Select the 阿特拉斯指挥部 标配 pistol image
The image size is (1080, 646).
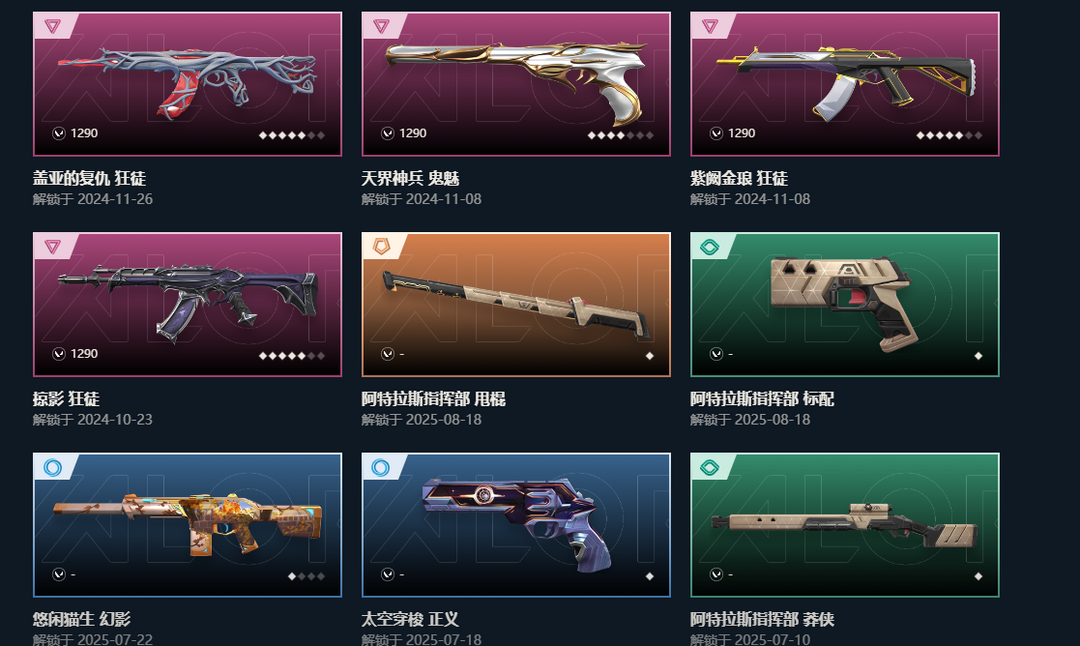tap(839, 303)
